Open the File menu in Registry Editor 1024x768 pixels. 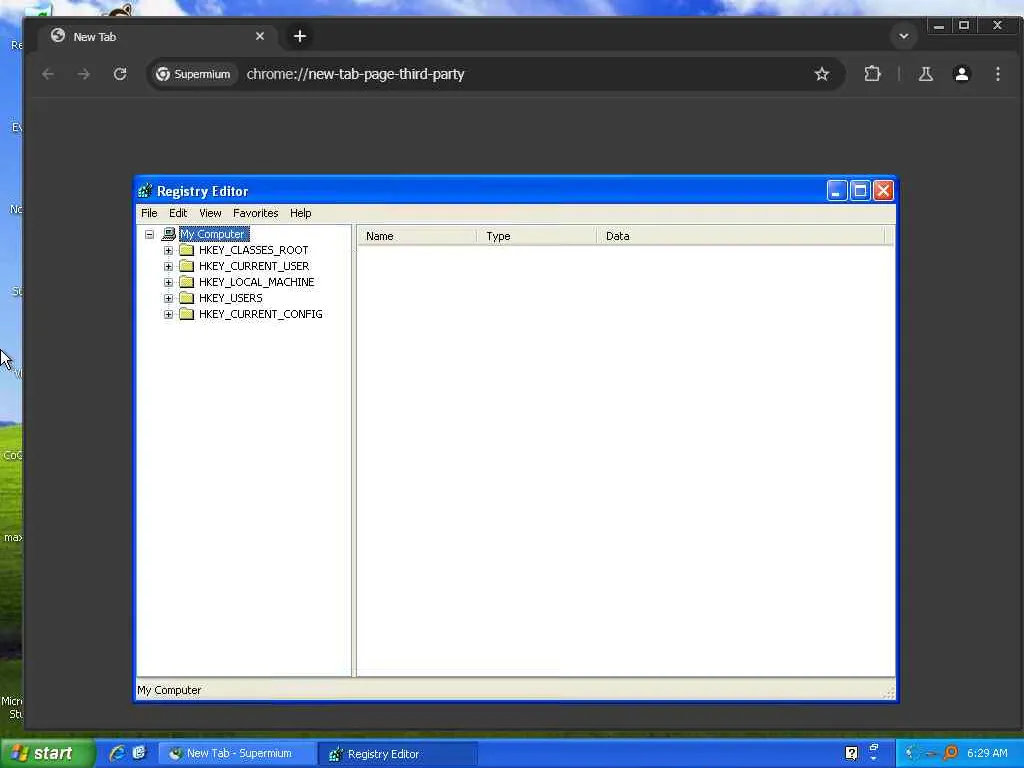[x=149, y=213]
